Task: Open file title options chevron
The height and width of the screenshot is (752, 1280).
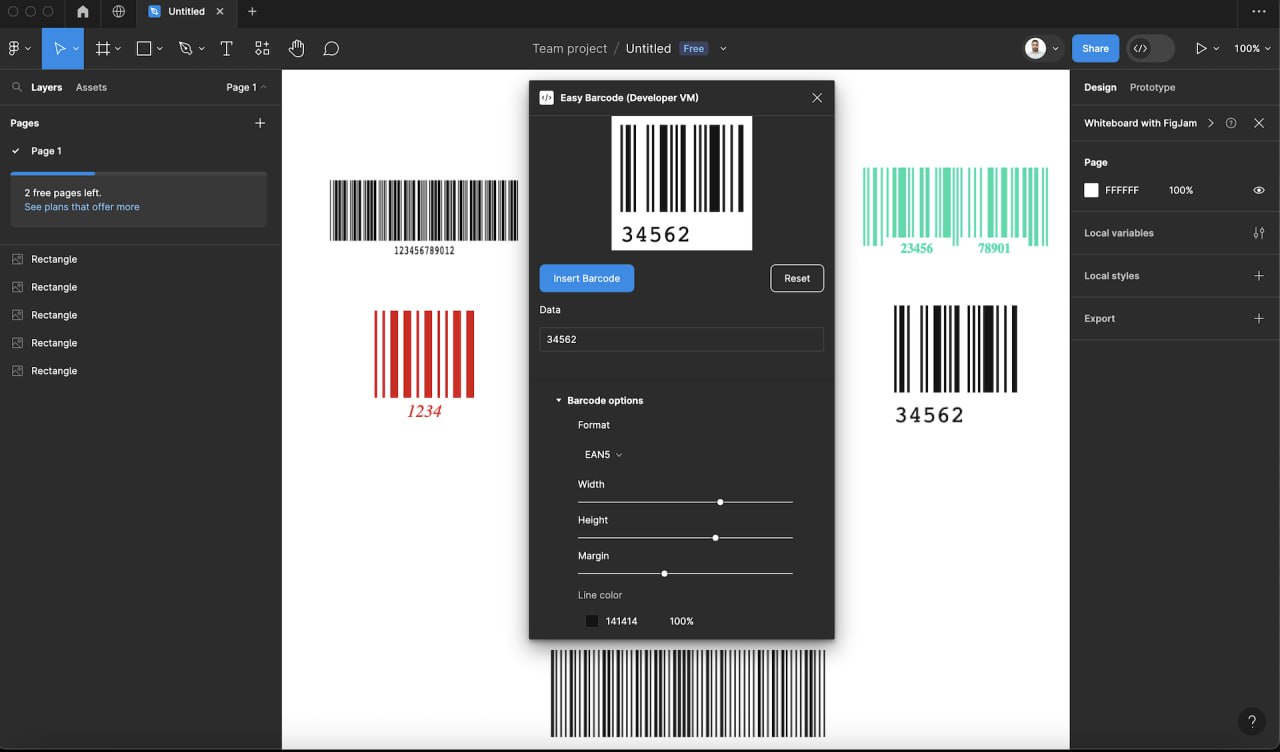Action: point(723,49)
